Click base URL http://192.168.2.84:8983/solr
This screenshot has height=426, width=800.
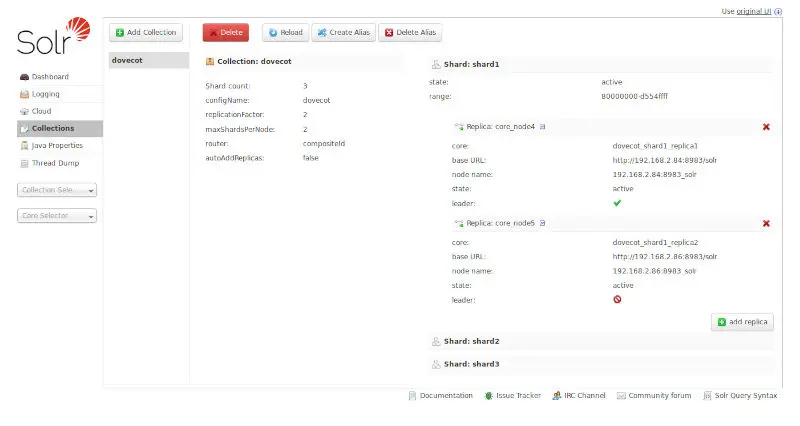click(665, 160)
